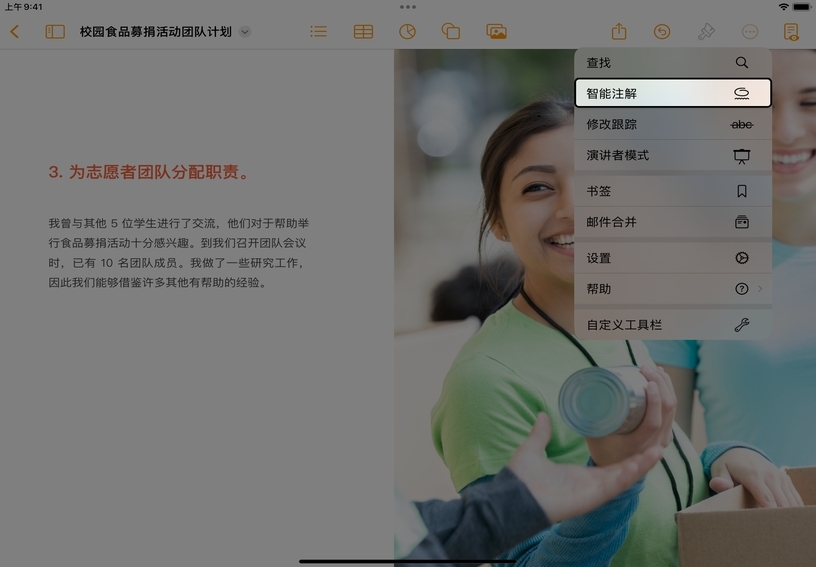The image size is (816, 567).
Task: Open the chart insertion icon
Action: 407,32
